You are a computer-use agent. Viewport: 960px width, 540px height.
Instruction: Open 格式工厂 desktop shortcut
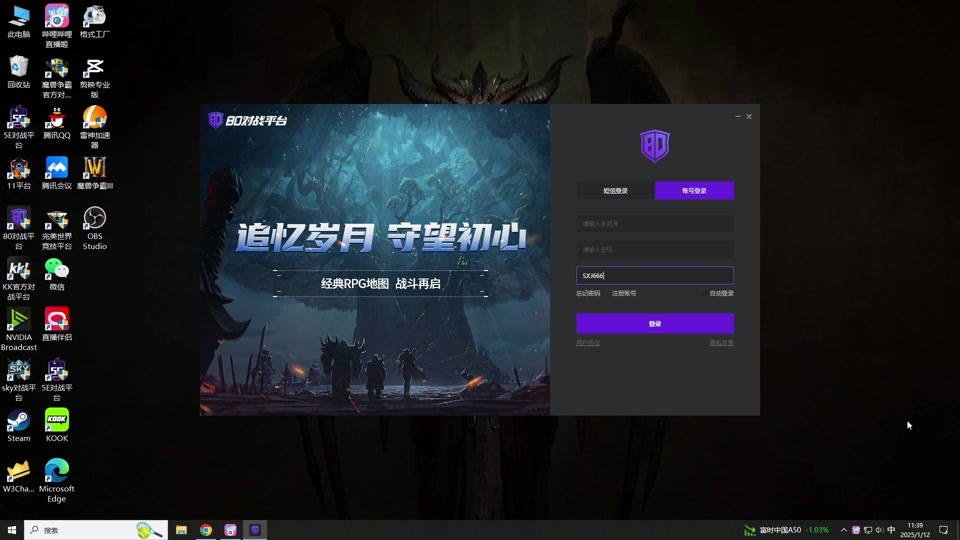pos(94,21)
